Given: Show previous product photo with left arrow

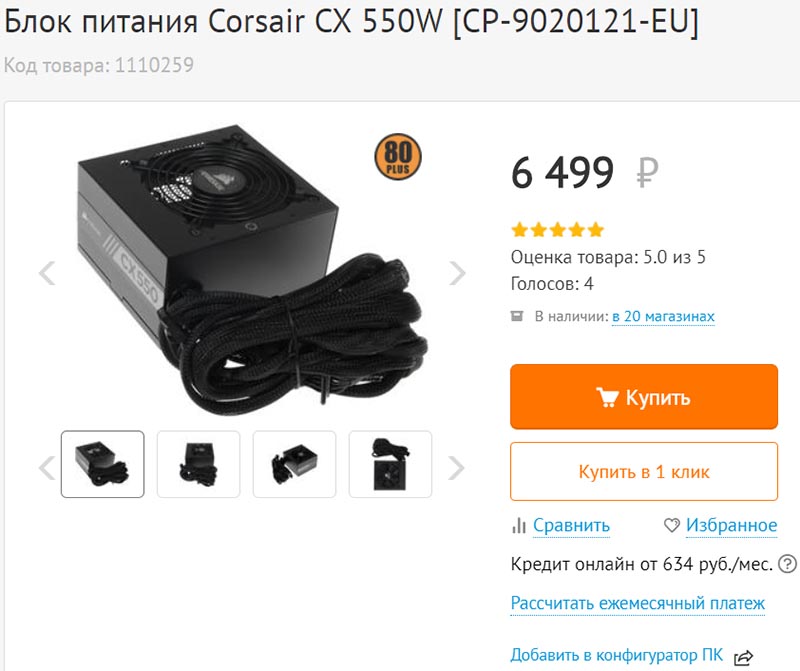Looking at the screenshot, I should pyautogui.click(x=47, y=273).
